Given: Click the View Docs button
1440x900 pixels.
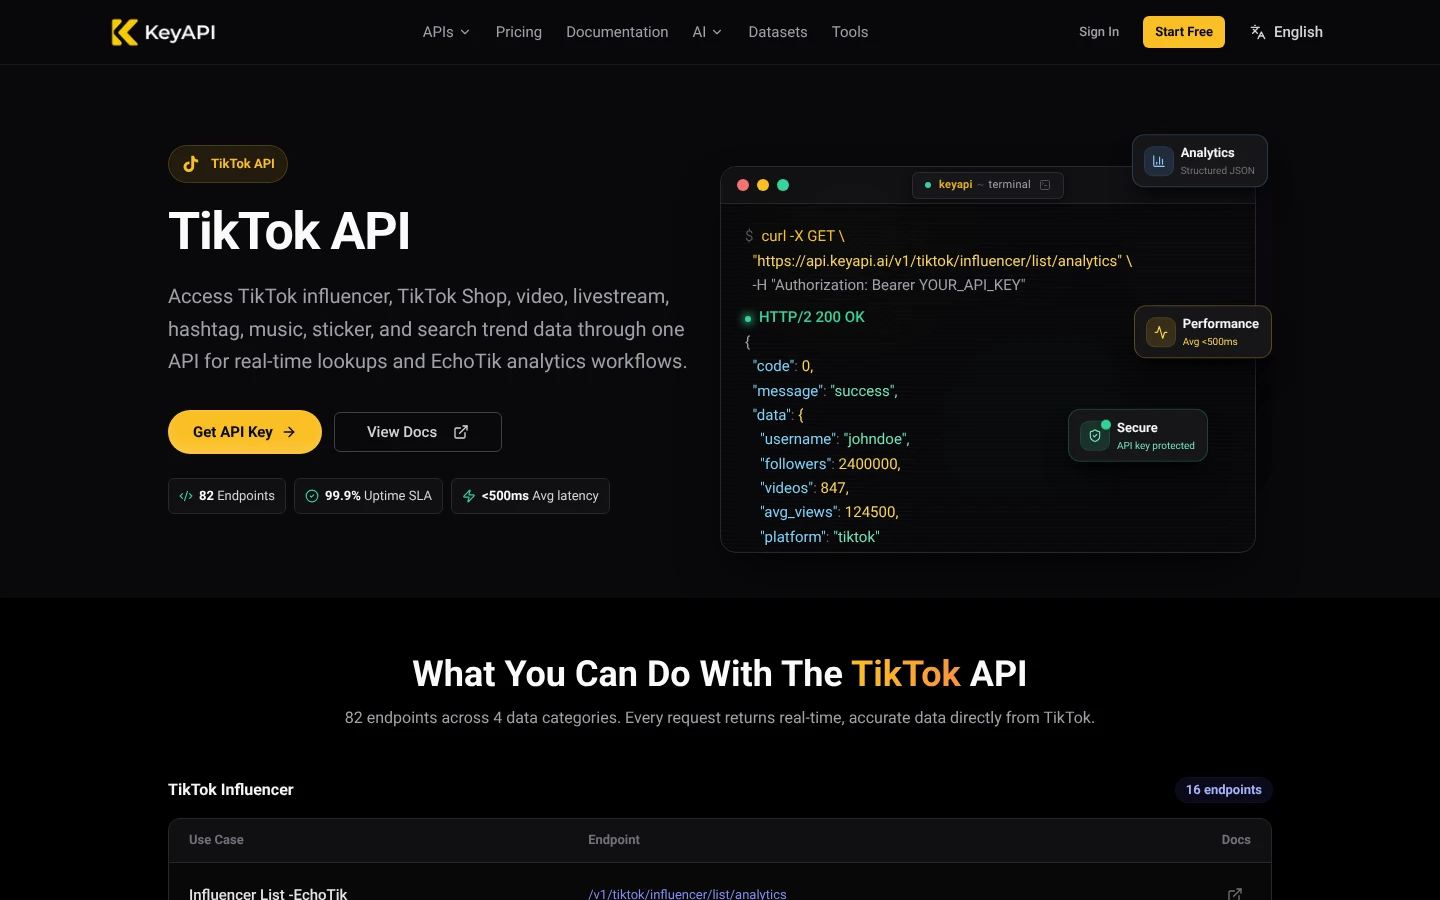Looking at the screenshot, I should point(418,432).
